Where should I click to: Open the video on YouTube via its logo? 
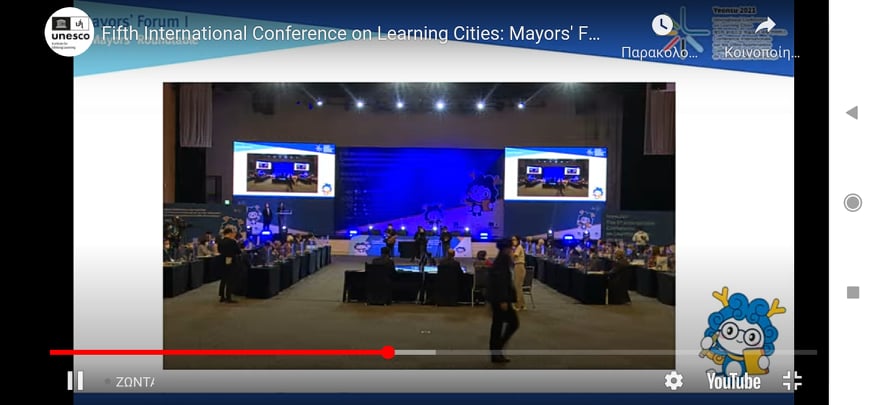tap(733, 381)
